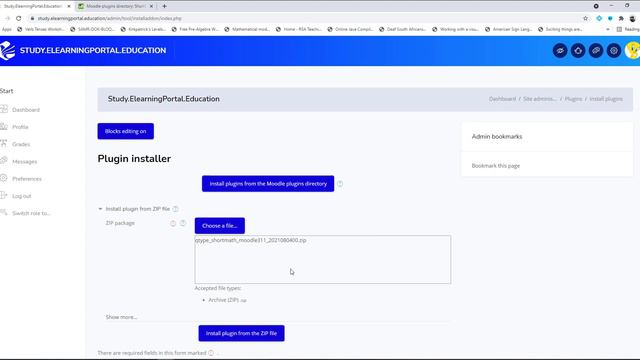The height and width of the screenshot is (360, 640).
Task: Click the Switch role to sidebar icon
Action: [x=4, y=213]
